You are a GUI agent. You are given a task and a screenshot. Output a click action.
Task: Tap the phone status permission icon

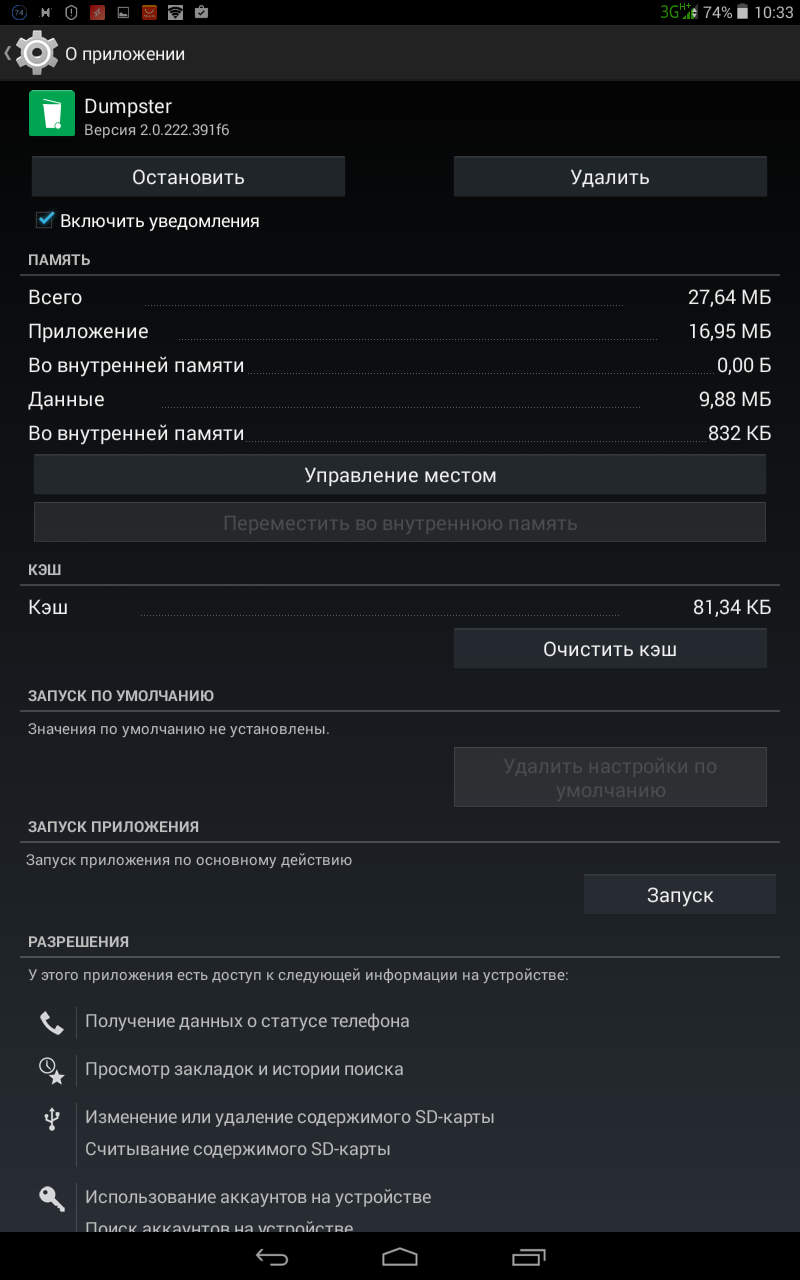51,1022
